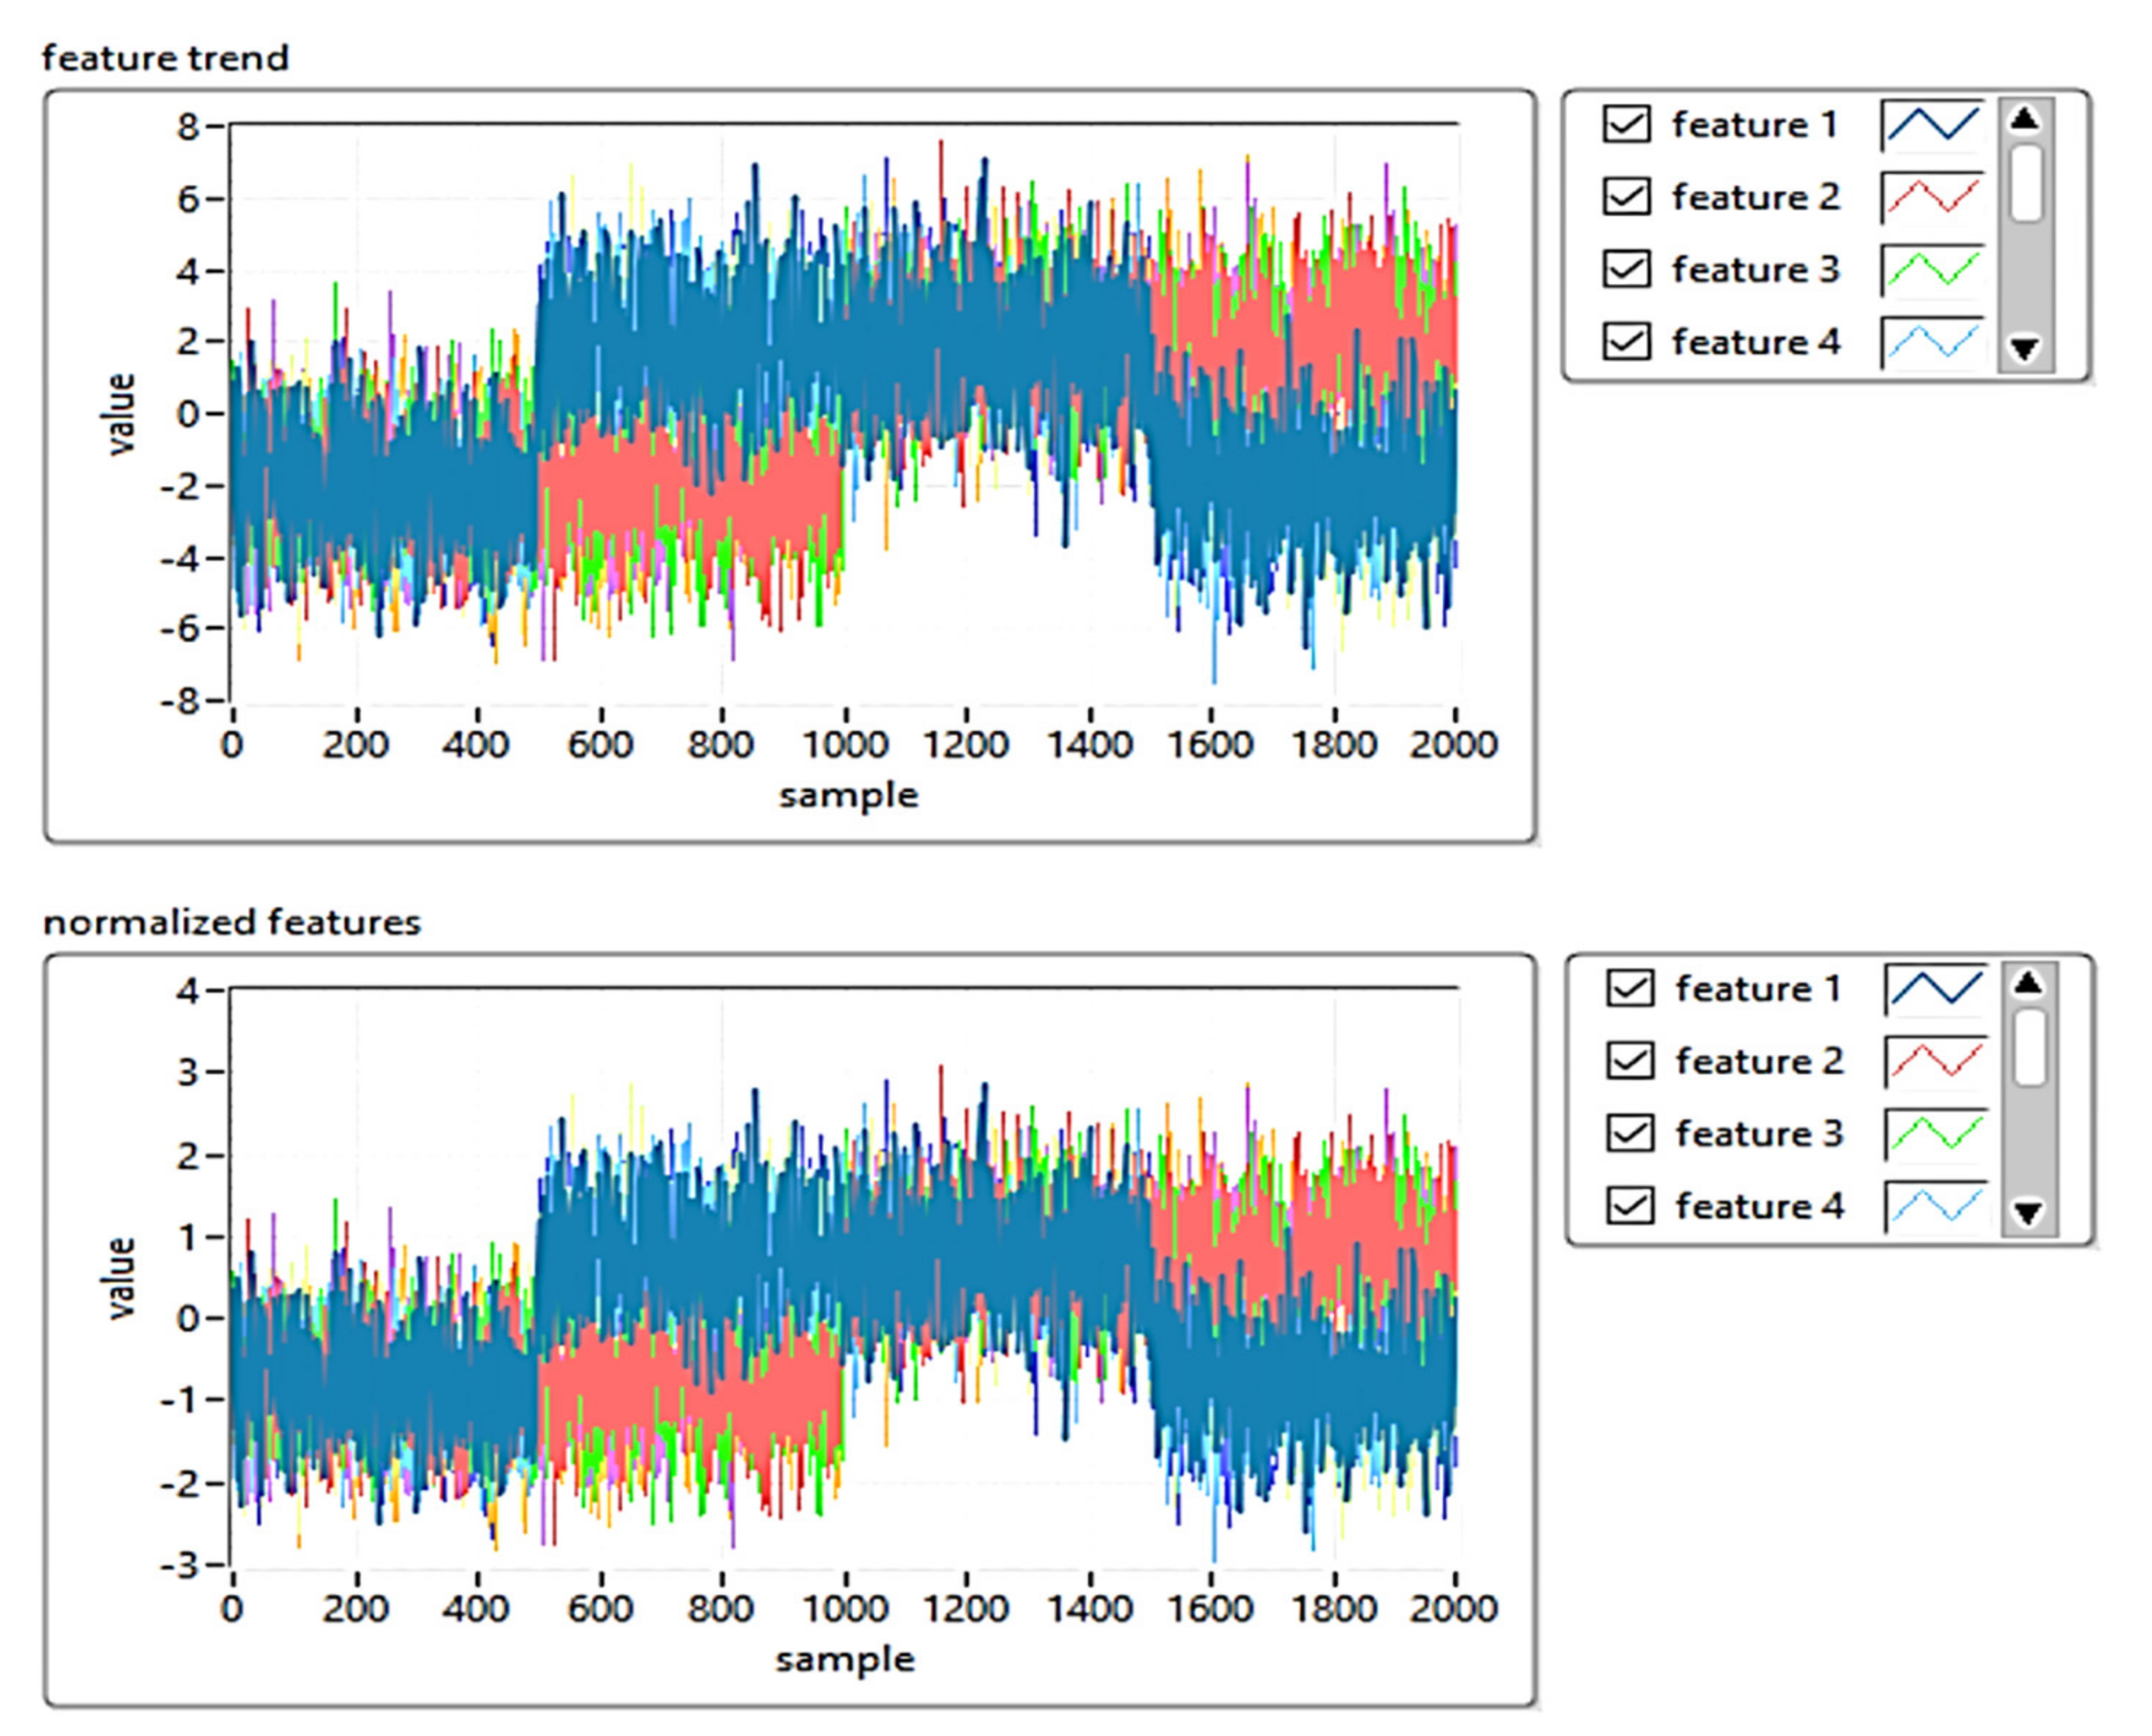Toggle feature 2 checkbox in feature trend legend
Image resolution: width=2152 pixels, height=1736 pixels.
(x=1626, y=197)
